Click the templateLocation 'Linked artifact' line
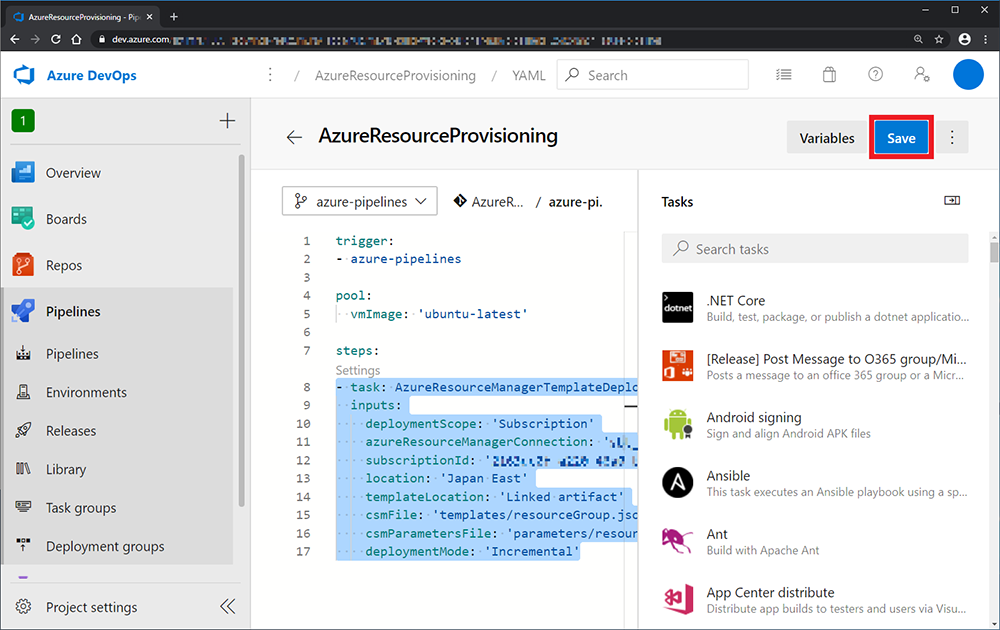This screenshot has width=1000, height=630. [495, 497]
